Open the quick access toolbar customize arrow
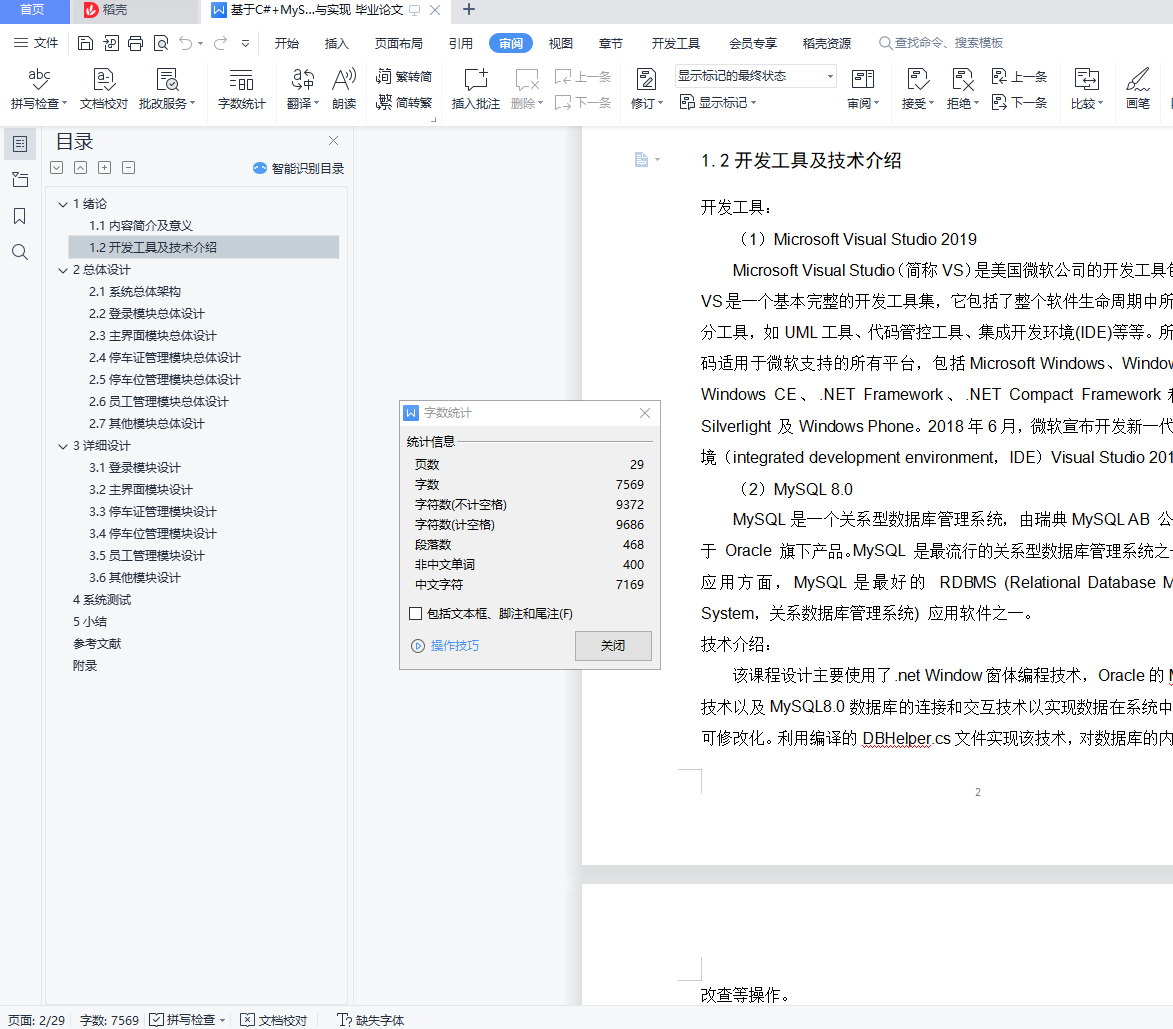 (x=245, y=43)
